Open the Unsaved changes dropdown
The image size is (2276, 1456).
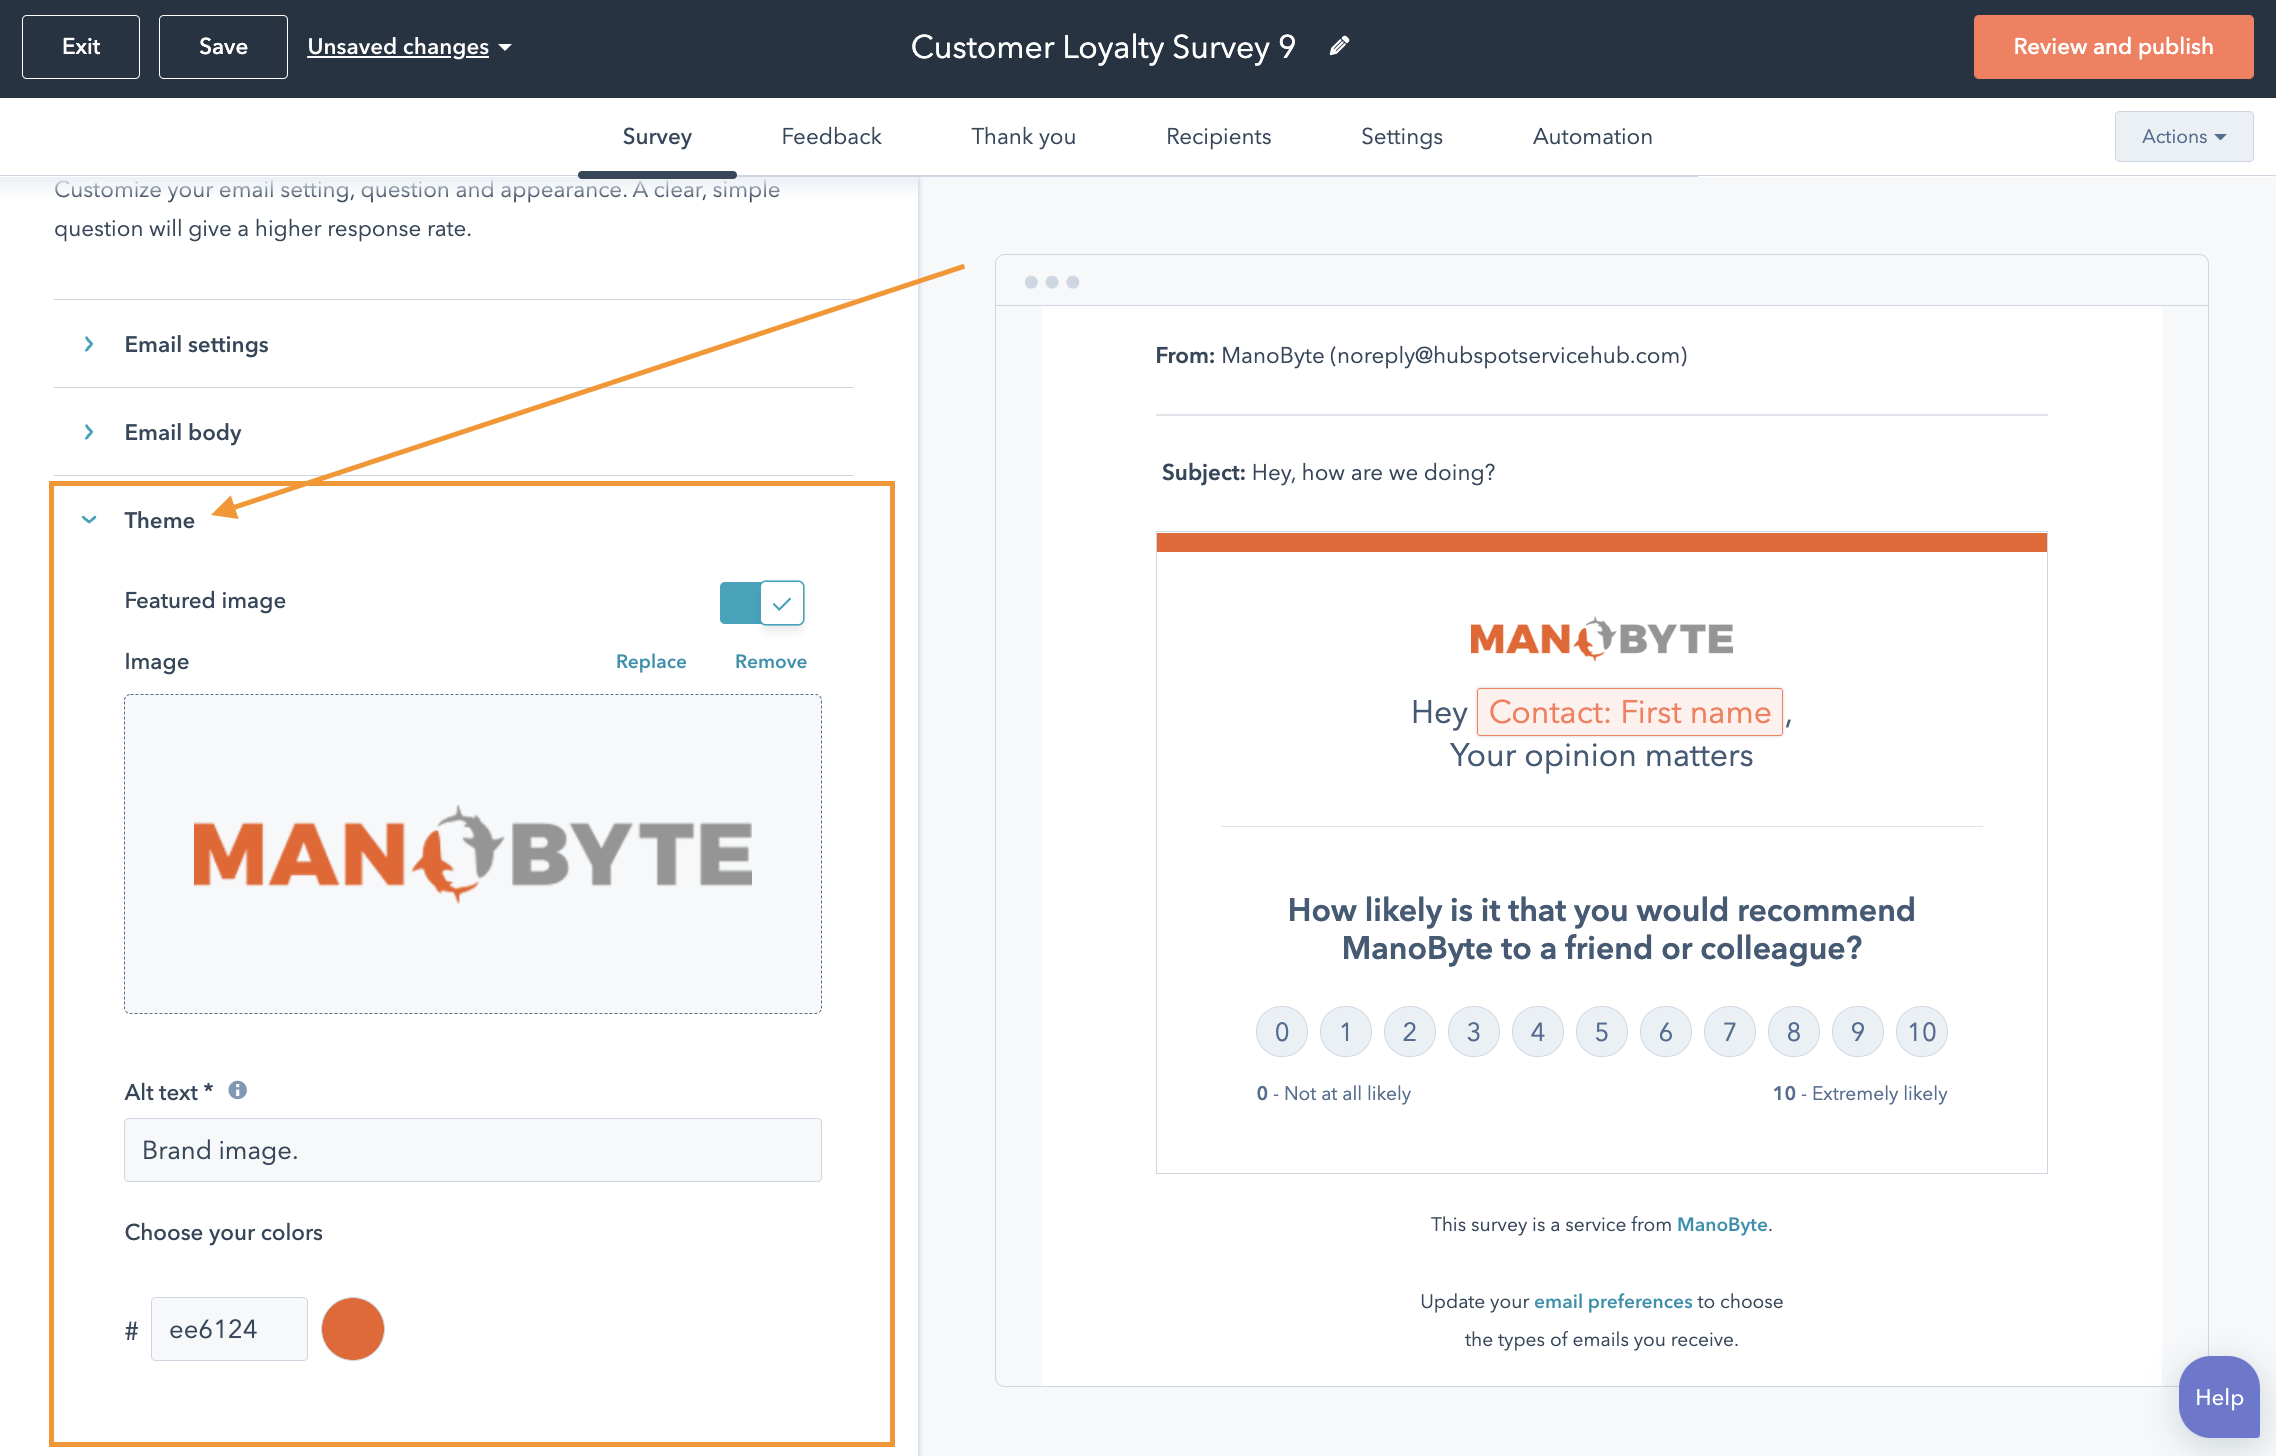[410, 47]
